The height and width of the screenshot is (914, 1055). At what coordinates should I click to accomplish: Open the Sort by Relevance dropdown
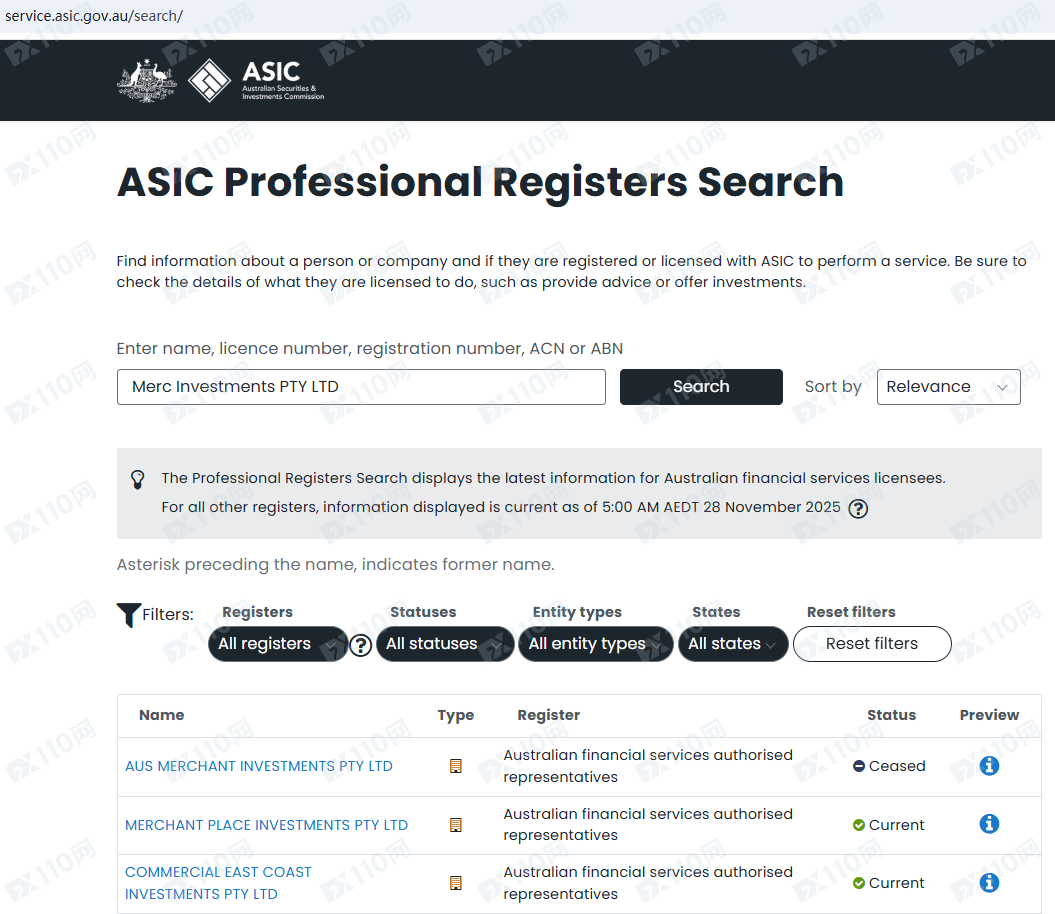947,387
